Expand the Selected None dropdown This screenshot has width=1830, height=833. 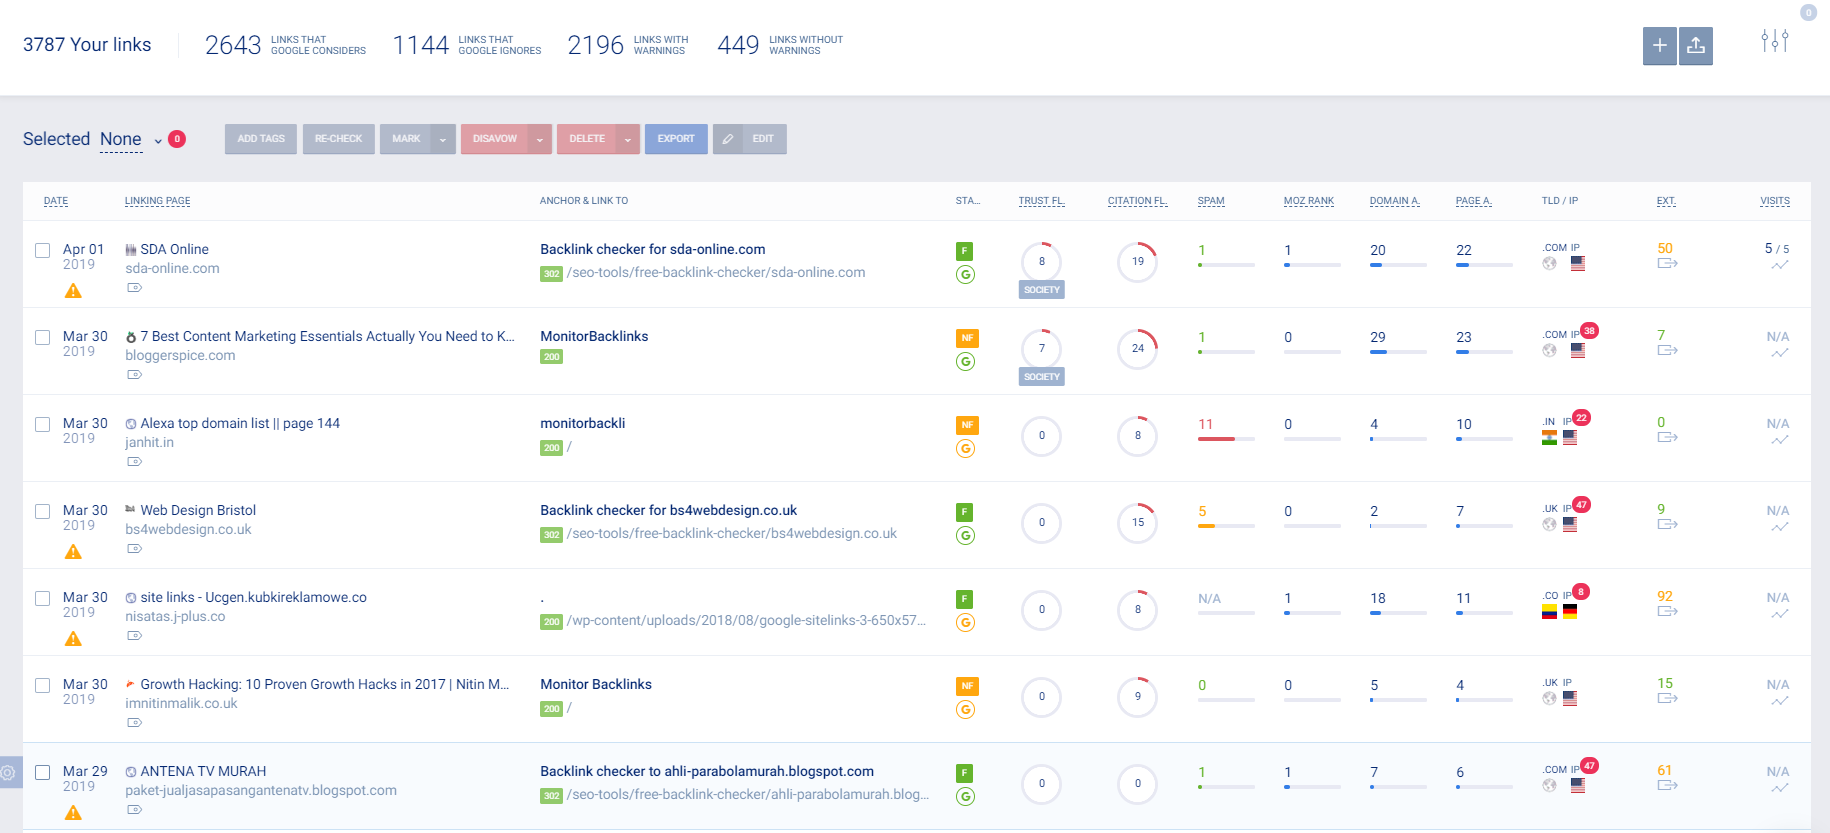(x=157, y=140)
